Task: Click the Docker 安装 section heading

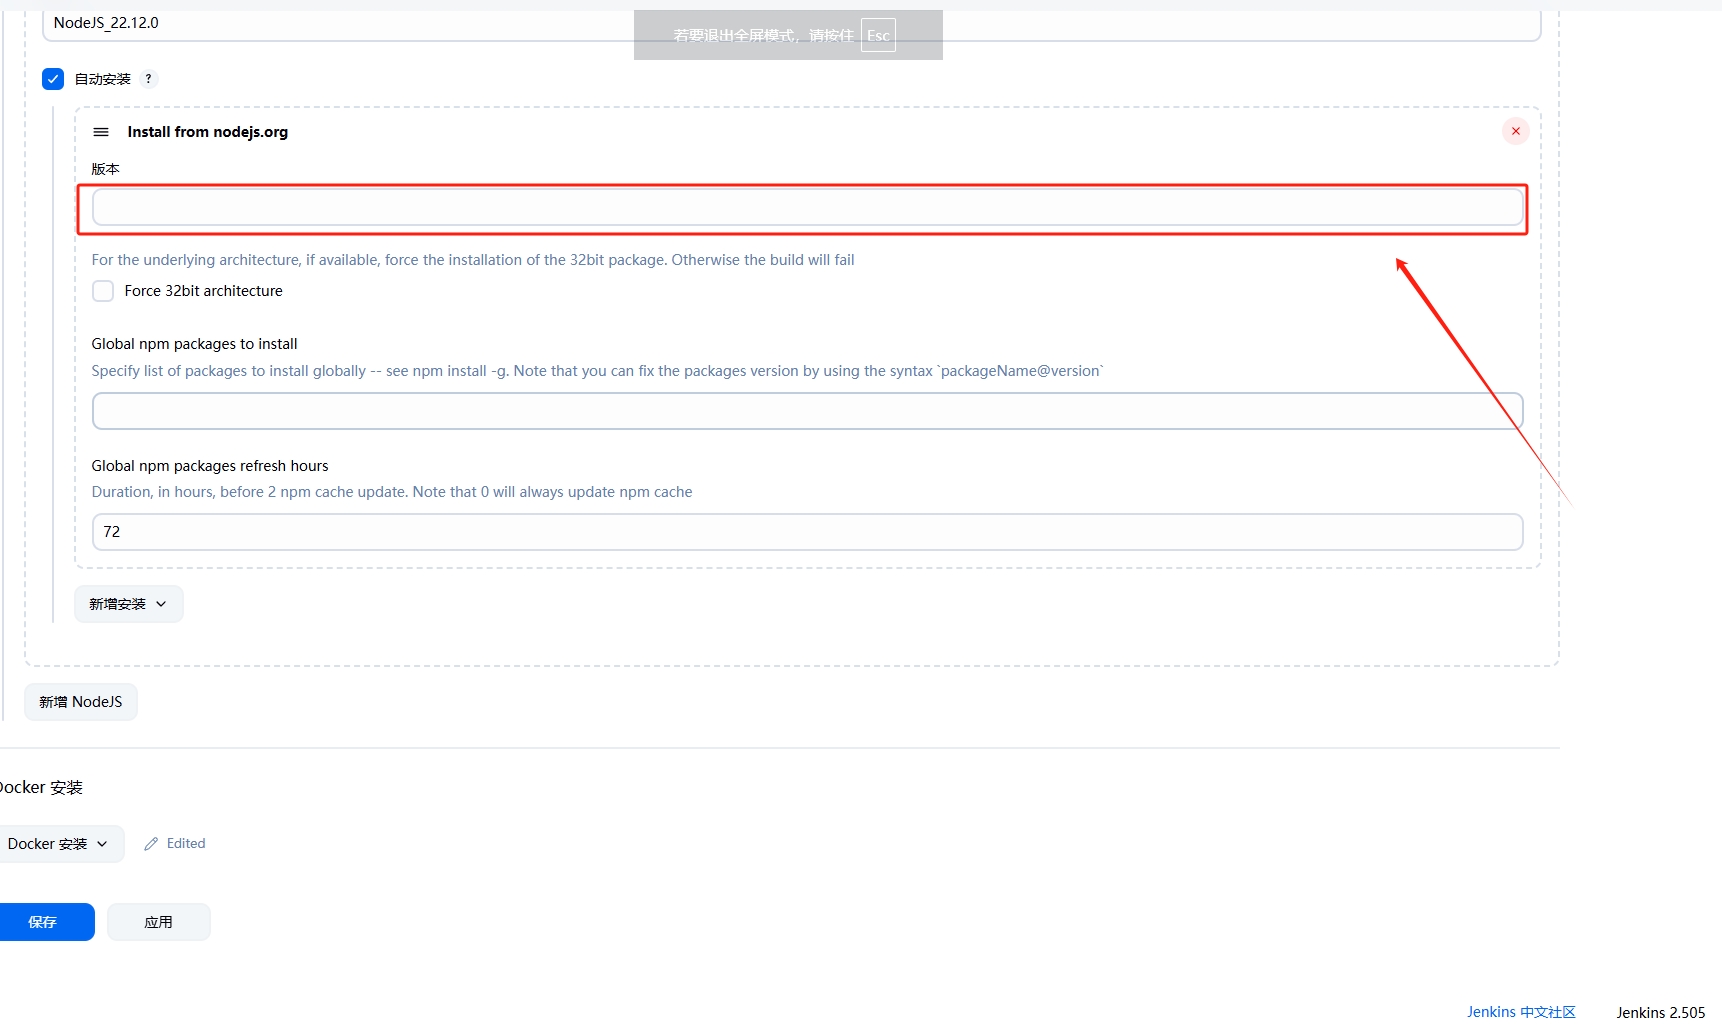Action: (x=41, y=788)
